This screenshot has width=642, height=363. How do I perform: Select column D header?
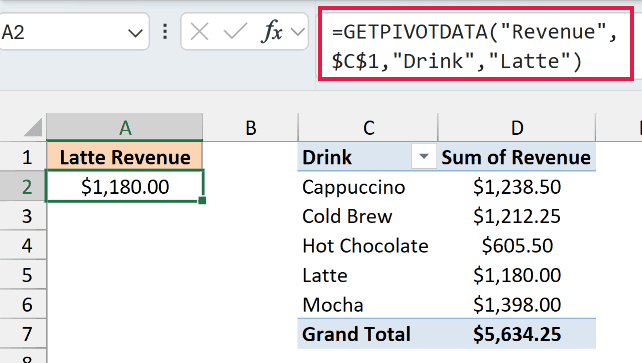click(517, 128)
